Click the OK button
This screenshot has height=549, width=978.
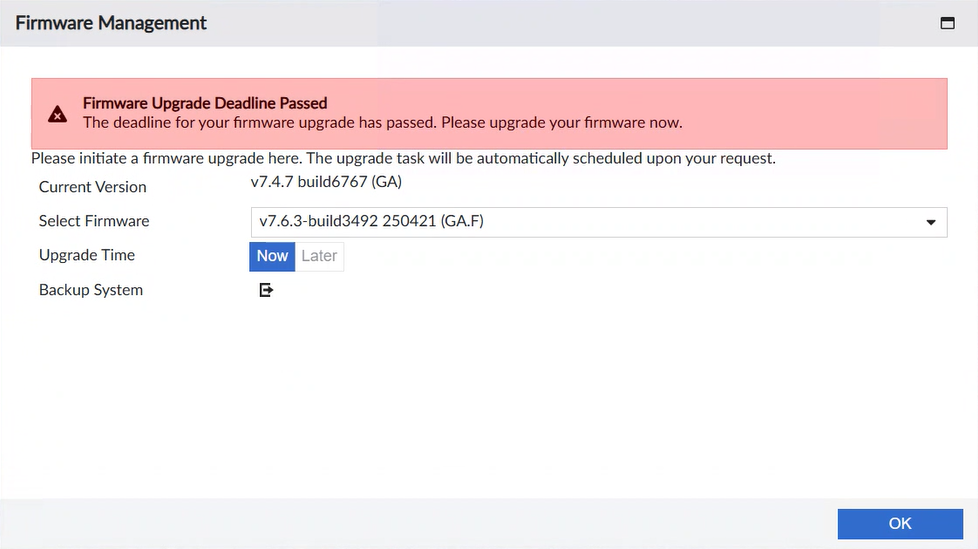click(899, 523)
